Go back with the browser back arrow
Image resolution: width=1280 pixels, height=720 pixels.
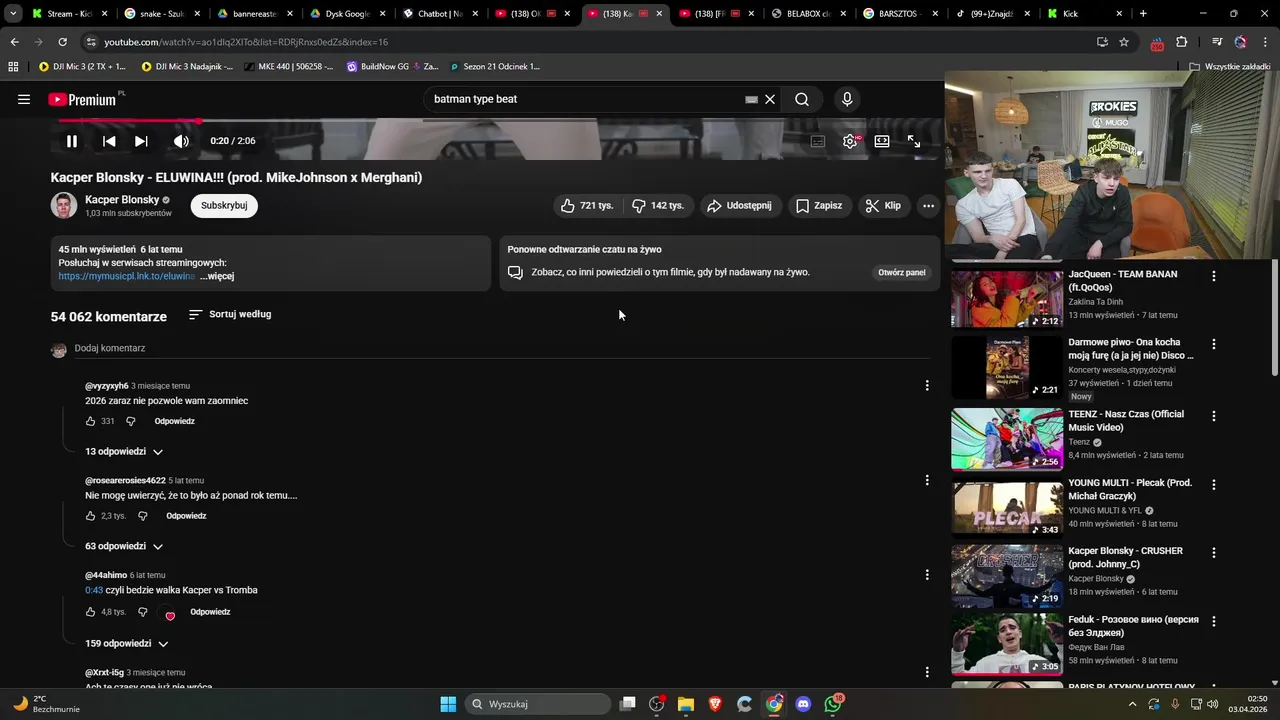(14, 42)
